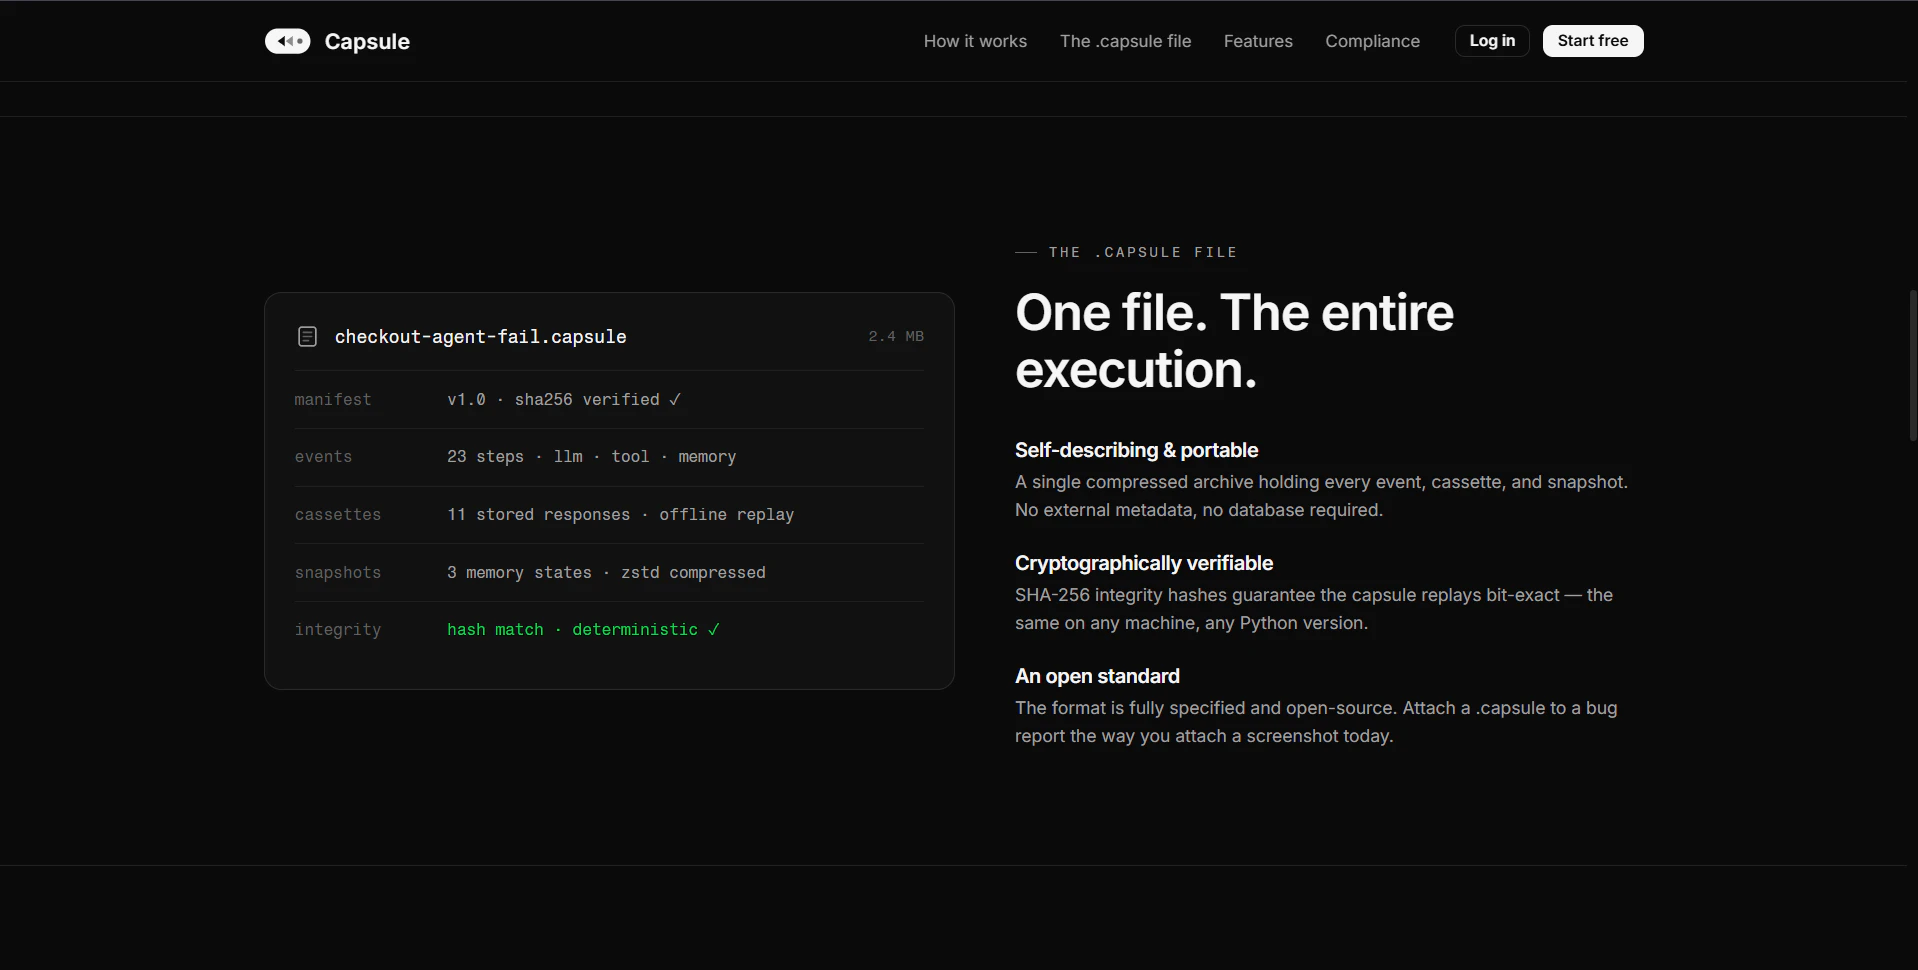
Task: Open the How it works section
Action: point(975,41)
